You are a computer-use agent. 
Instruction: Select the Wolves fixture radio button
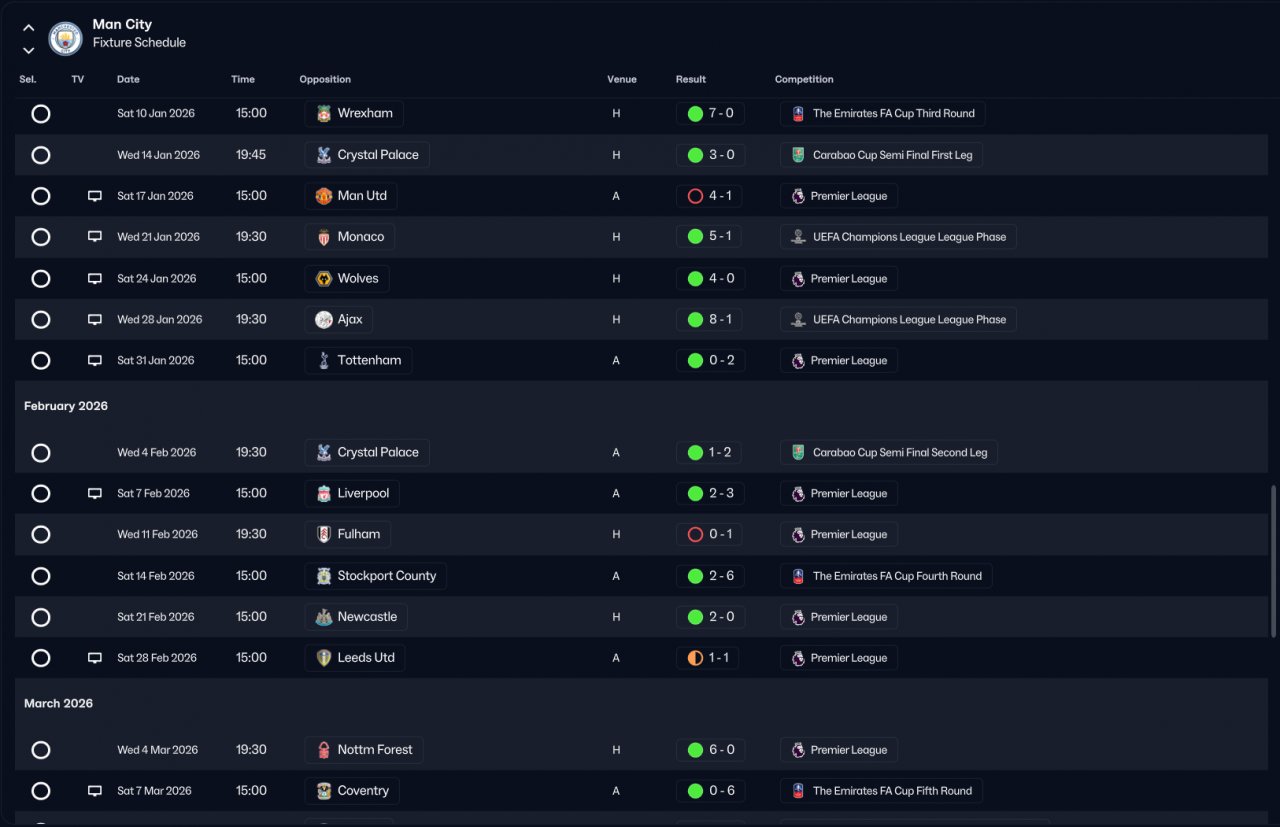click(x=41, y=279)
